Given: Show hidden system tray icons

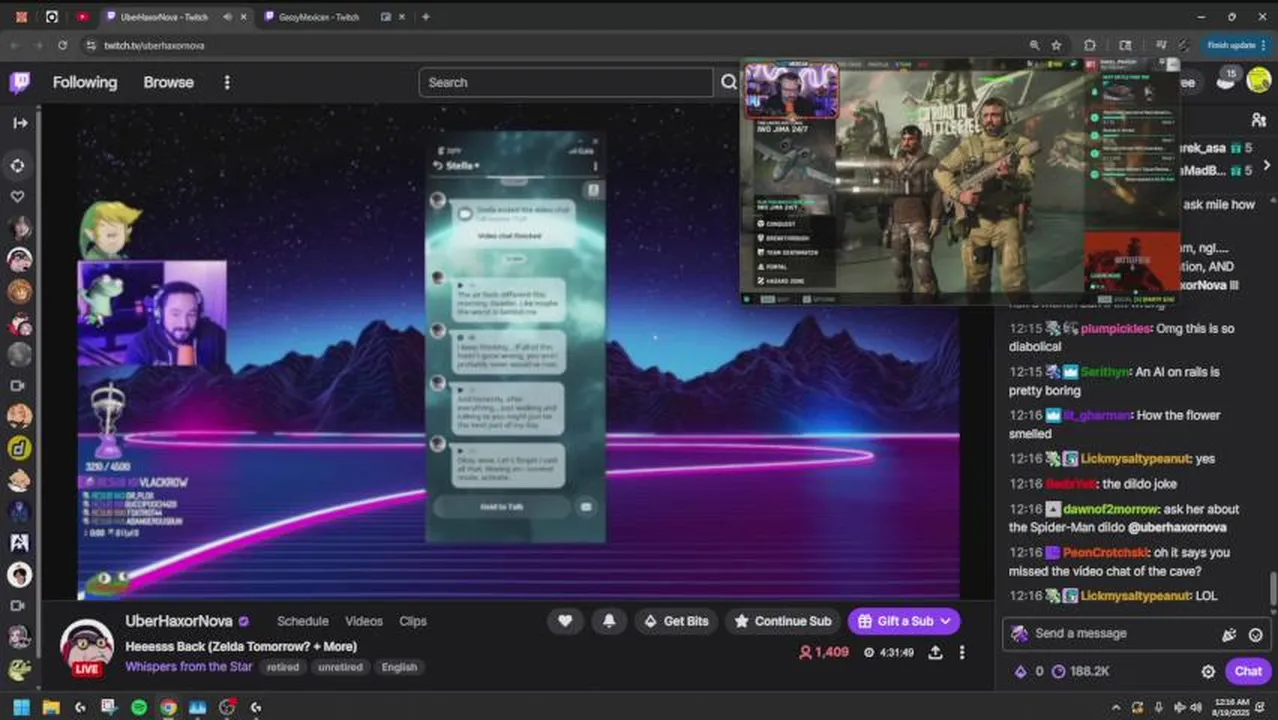Looking at the screenshot, I should click(1116, 707).
